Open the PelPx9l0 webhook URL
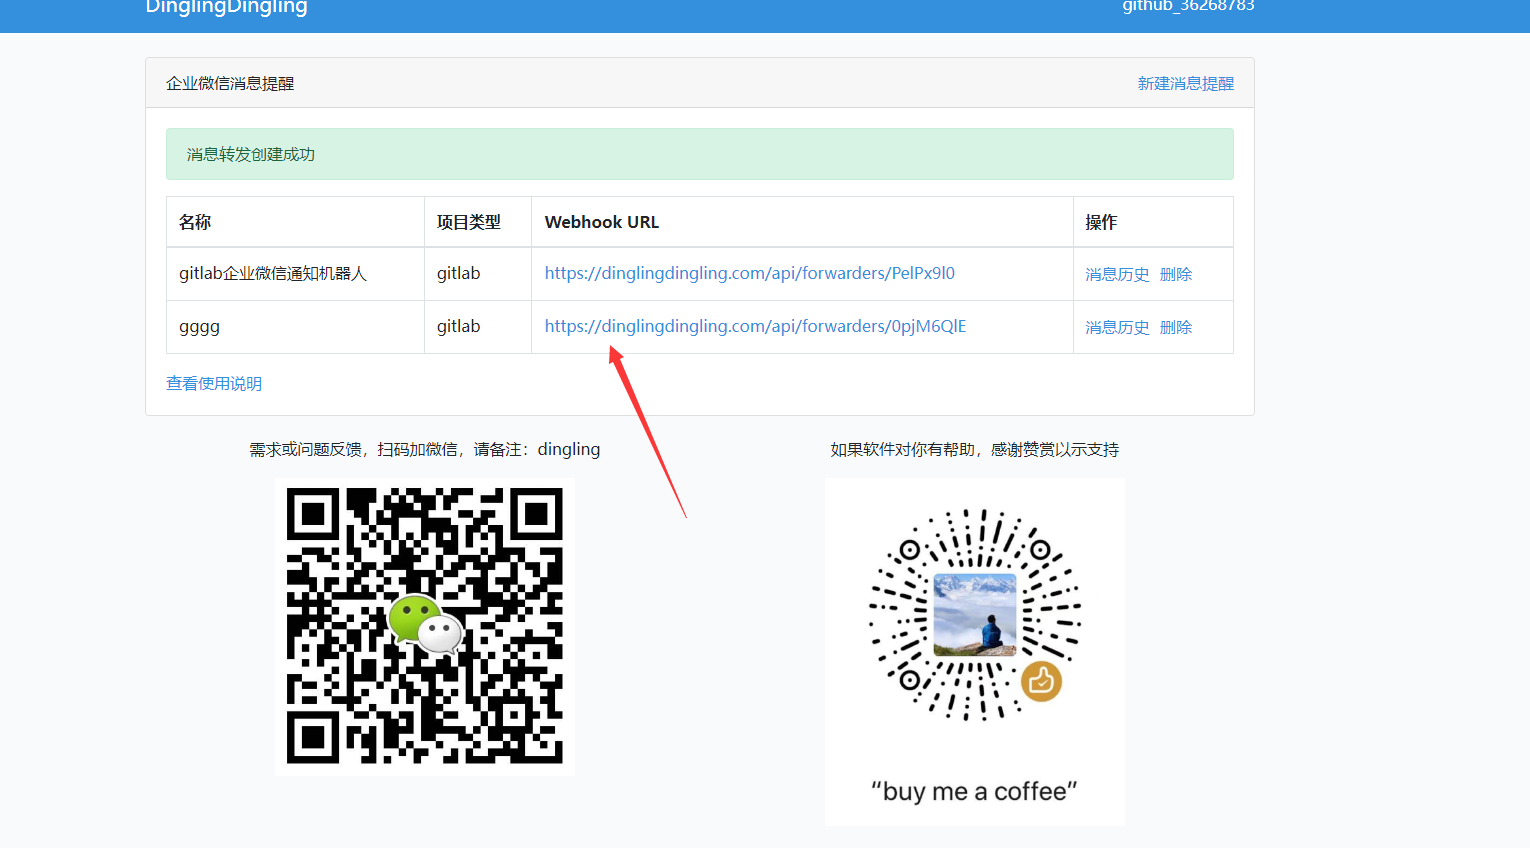This screenshot has height=848, width=1530. click(x=749, y=273)
